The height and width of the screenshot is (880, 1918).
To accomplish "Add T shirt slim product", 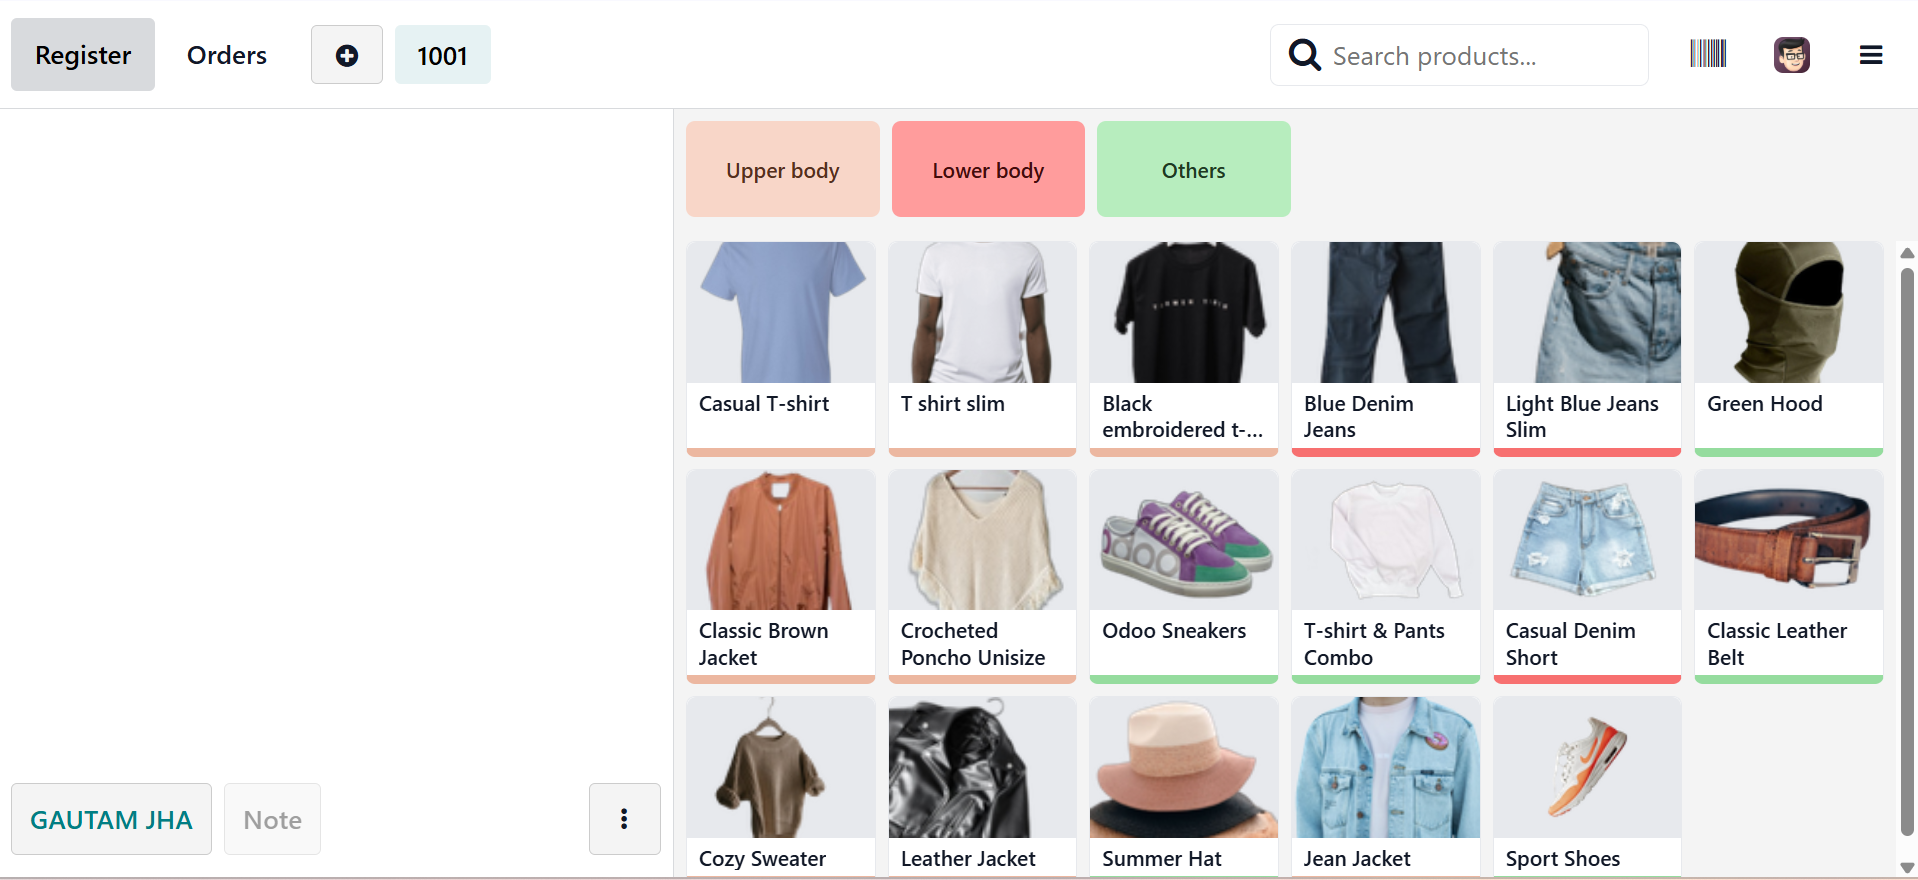I will pyautogui.click(x=982, y=349).
